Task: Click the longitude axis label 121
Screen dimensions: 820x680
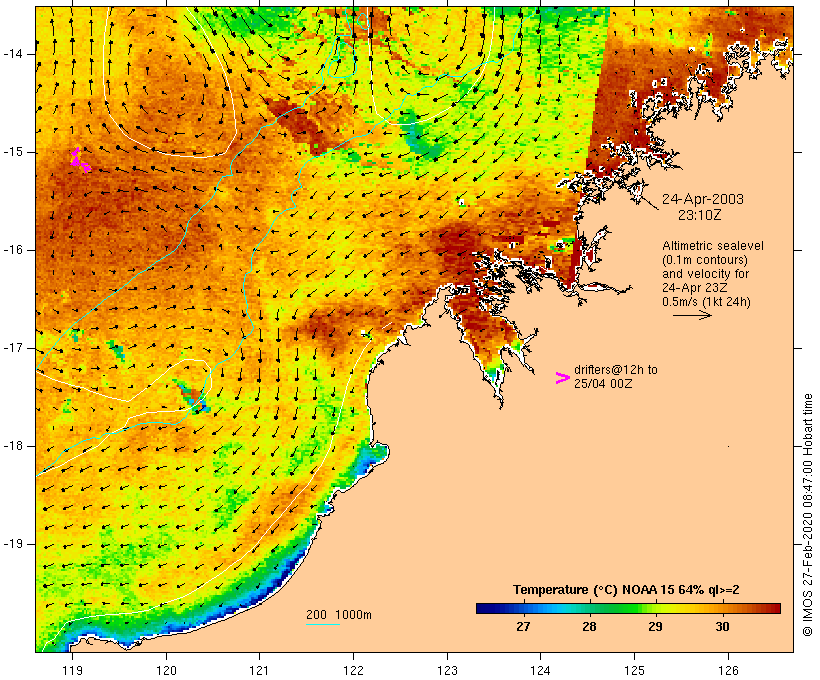Action: pyautogui.click(x=259, y=670)
